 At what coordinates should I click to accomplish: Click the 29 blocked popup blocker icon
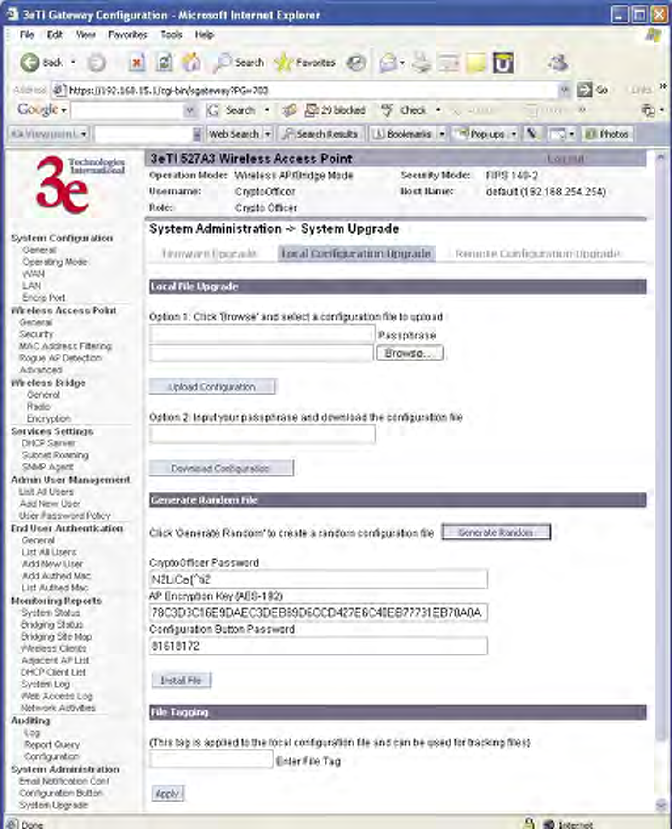tap(335, 110)
